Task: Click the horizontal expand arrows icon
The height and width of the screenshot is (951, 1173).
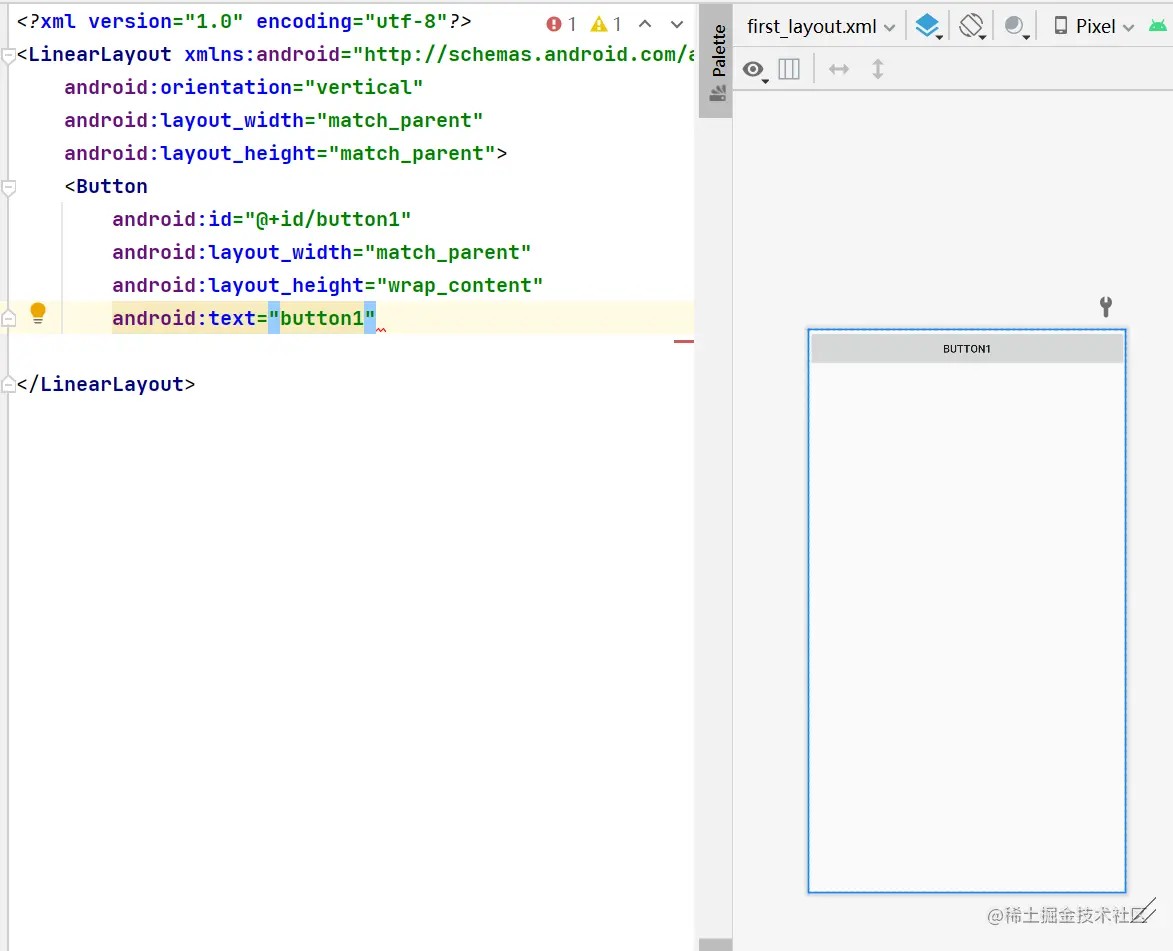Action: (839, 70)
